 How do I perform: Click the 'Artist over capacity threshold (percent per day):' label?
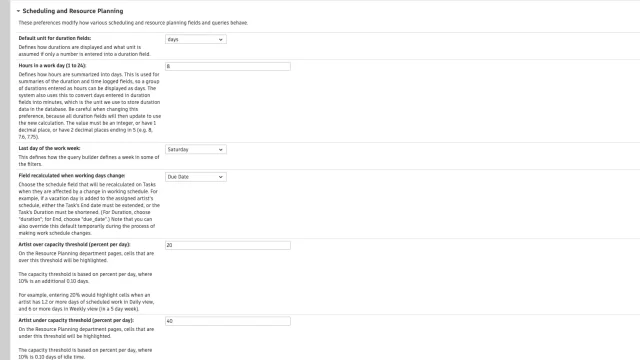tap(74, 244)
